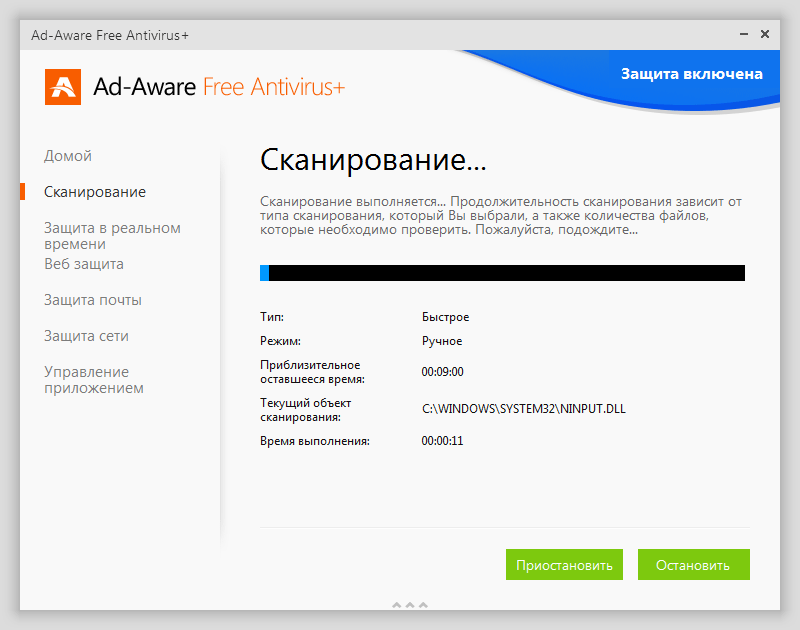Click the scan type value Быстрое

tap(445, 317)
